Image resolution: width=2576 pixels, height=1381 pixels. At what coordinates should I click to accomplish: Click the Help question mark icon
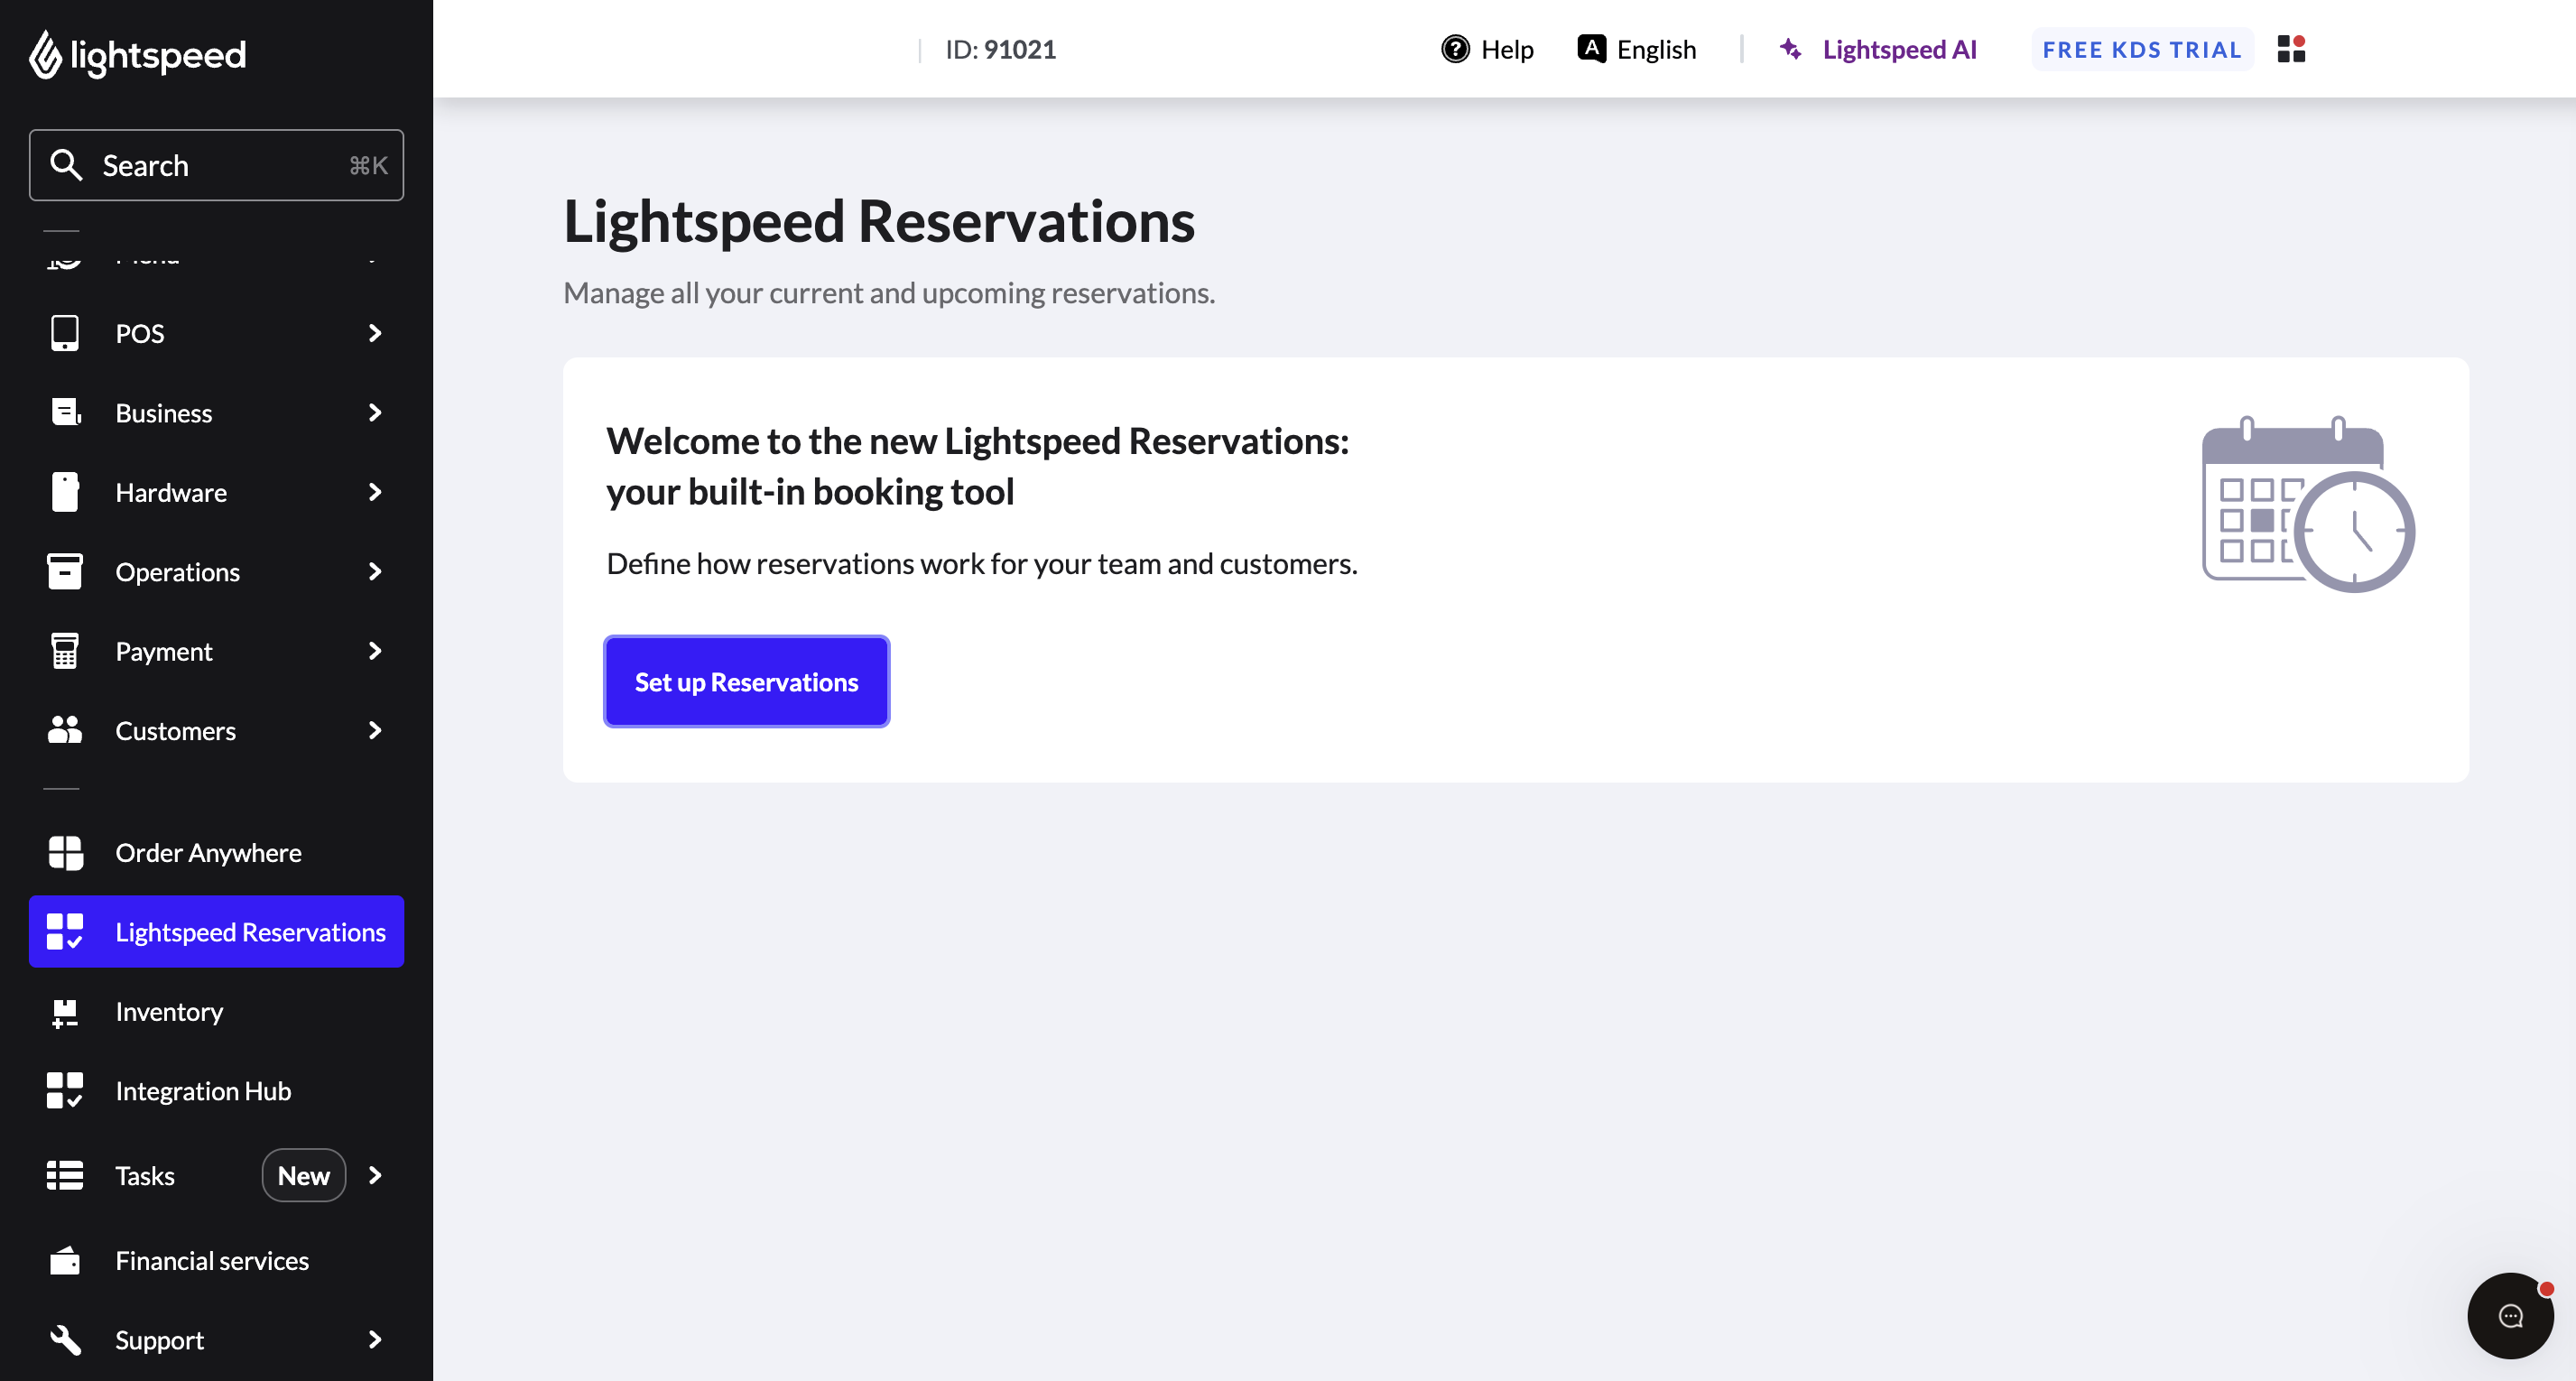point(1455,49)
